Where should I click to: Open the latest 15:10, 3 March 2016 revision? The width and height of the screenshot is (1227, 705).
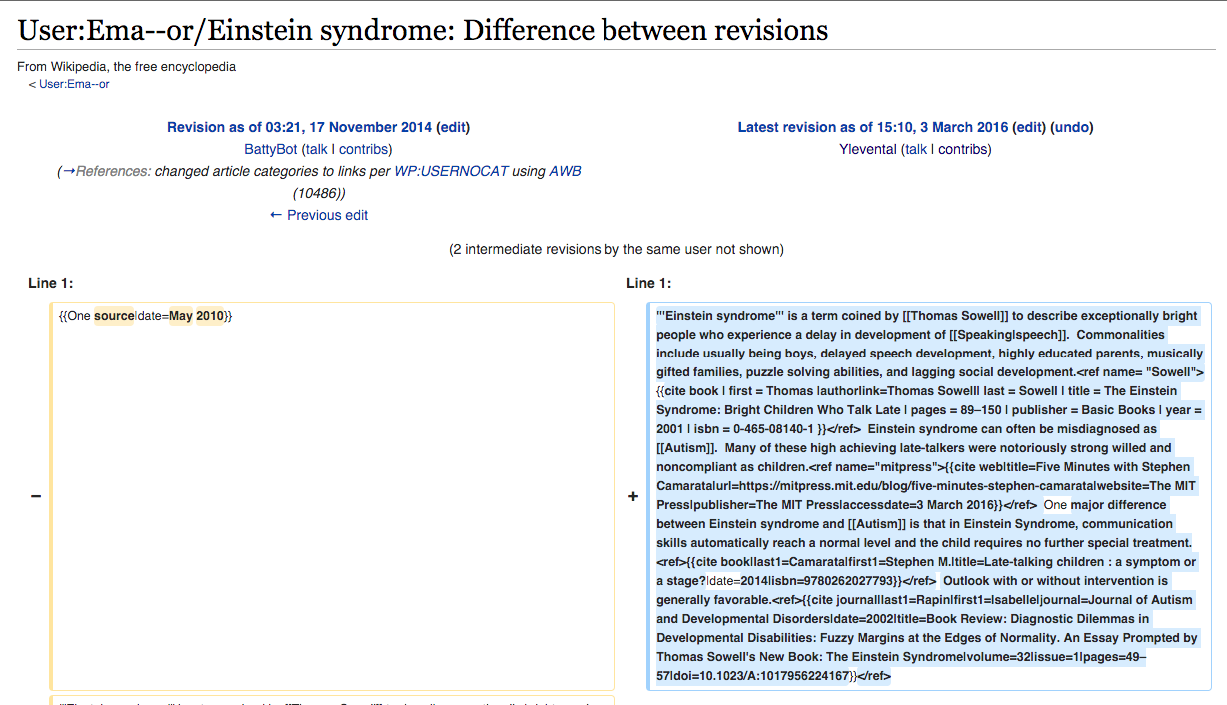pos(873,127)
